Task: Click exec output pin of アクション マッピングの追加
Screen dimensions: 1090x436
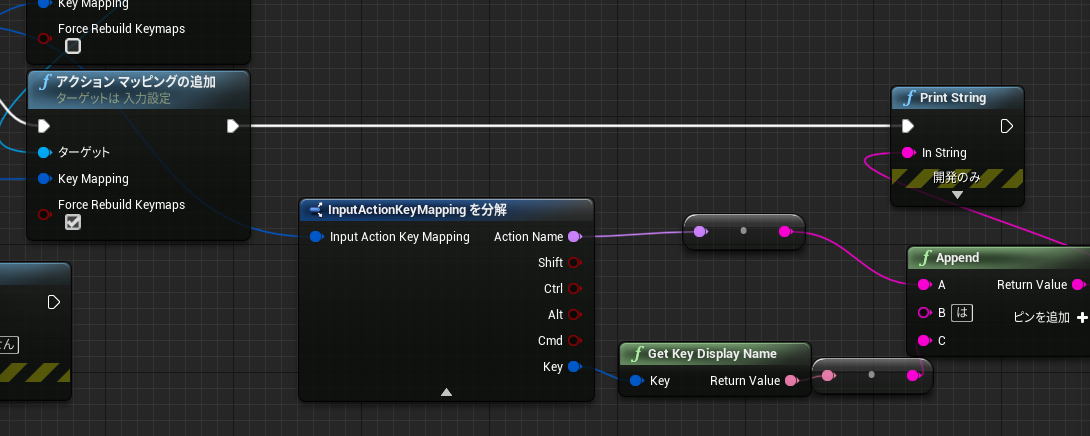Action: [x=233, y=126]
